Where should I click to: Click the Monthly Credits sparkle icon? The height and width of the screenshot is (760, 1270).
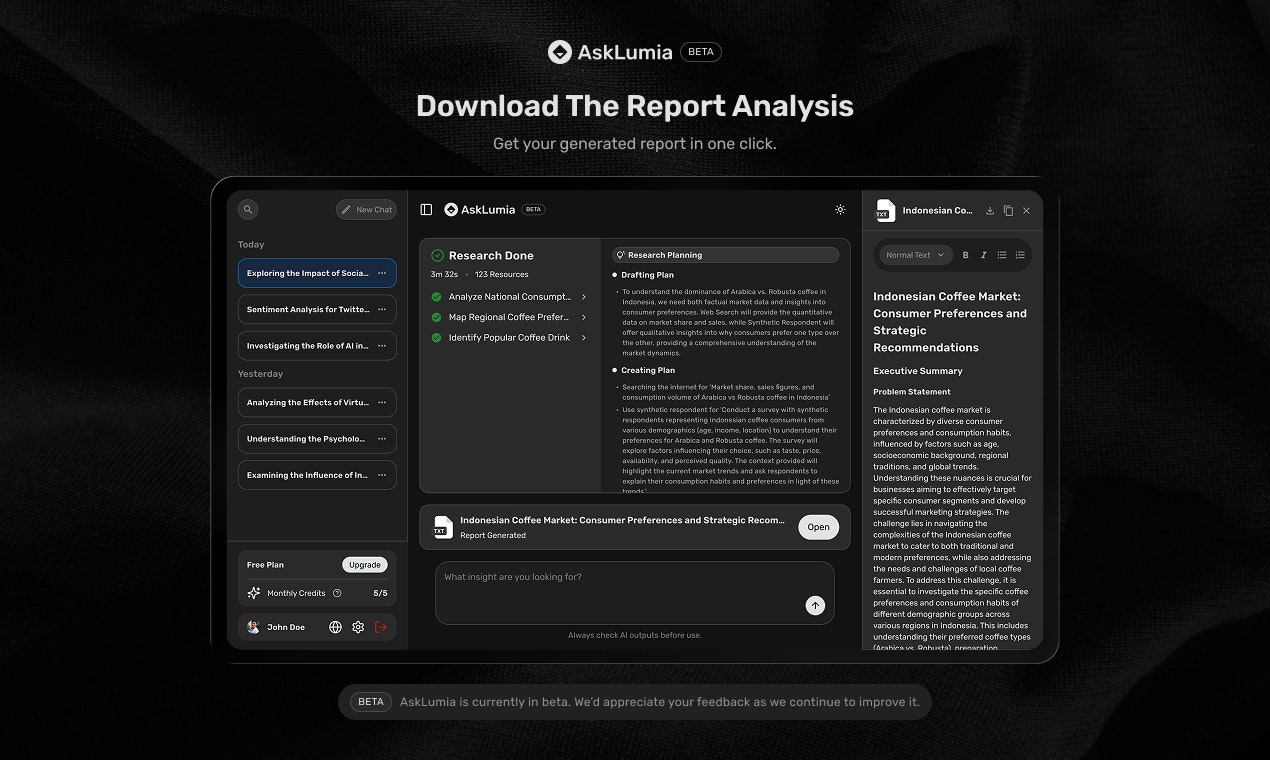pos(254,593)
